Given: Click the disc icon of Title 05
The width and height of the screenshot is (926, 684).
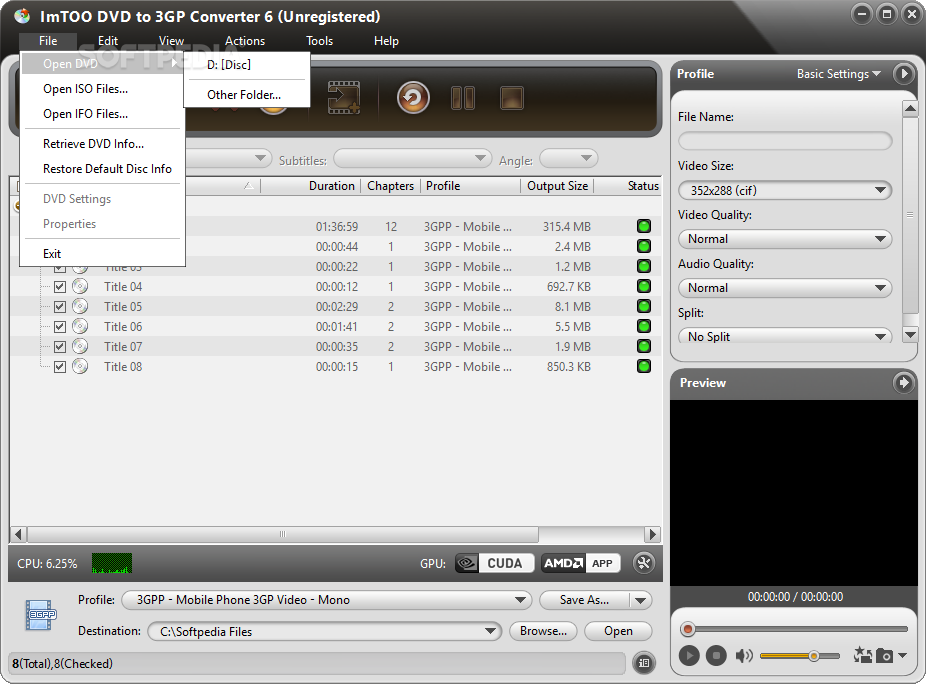Looking at the screenshot, I should pyautogui.click(x=80, y=307).
